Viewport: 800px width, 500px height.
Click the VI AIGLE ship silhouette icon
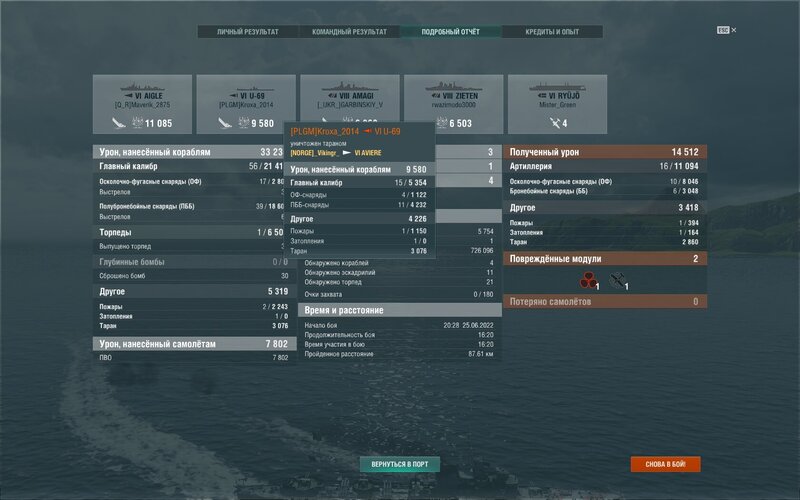pyautogui.click(x=142, y=87)
